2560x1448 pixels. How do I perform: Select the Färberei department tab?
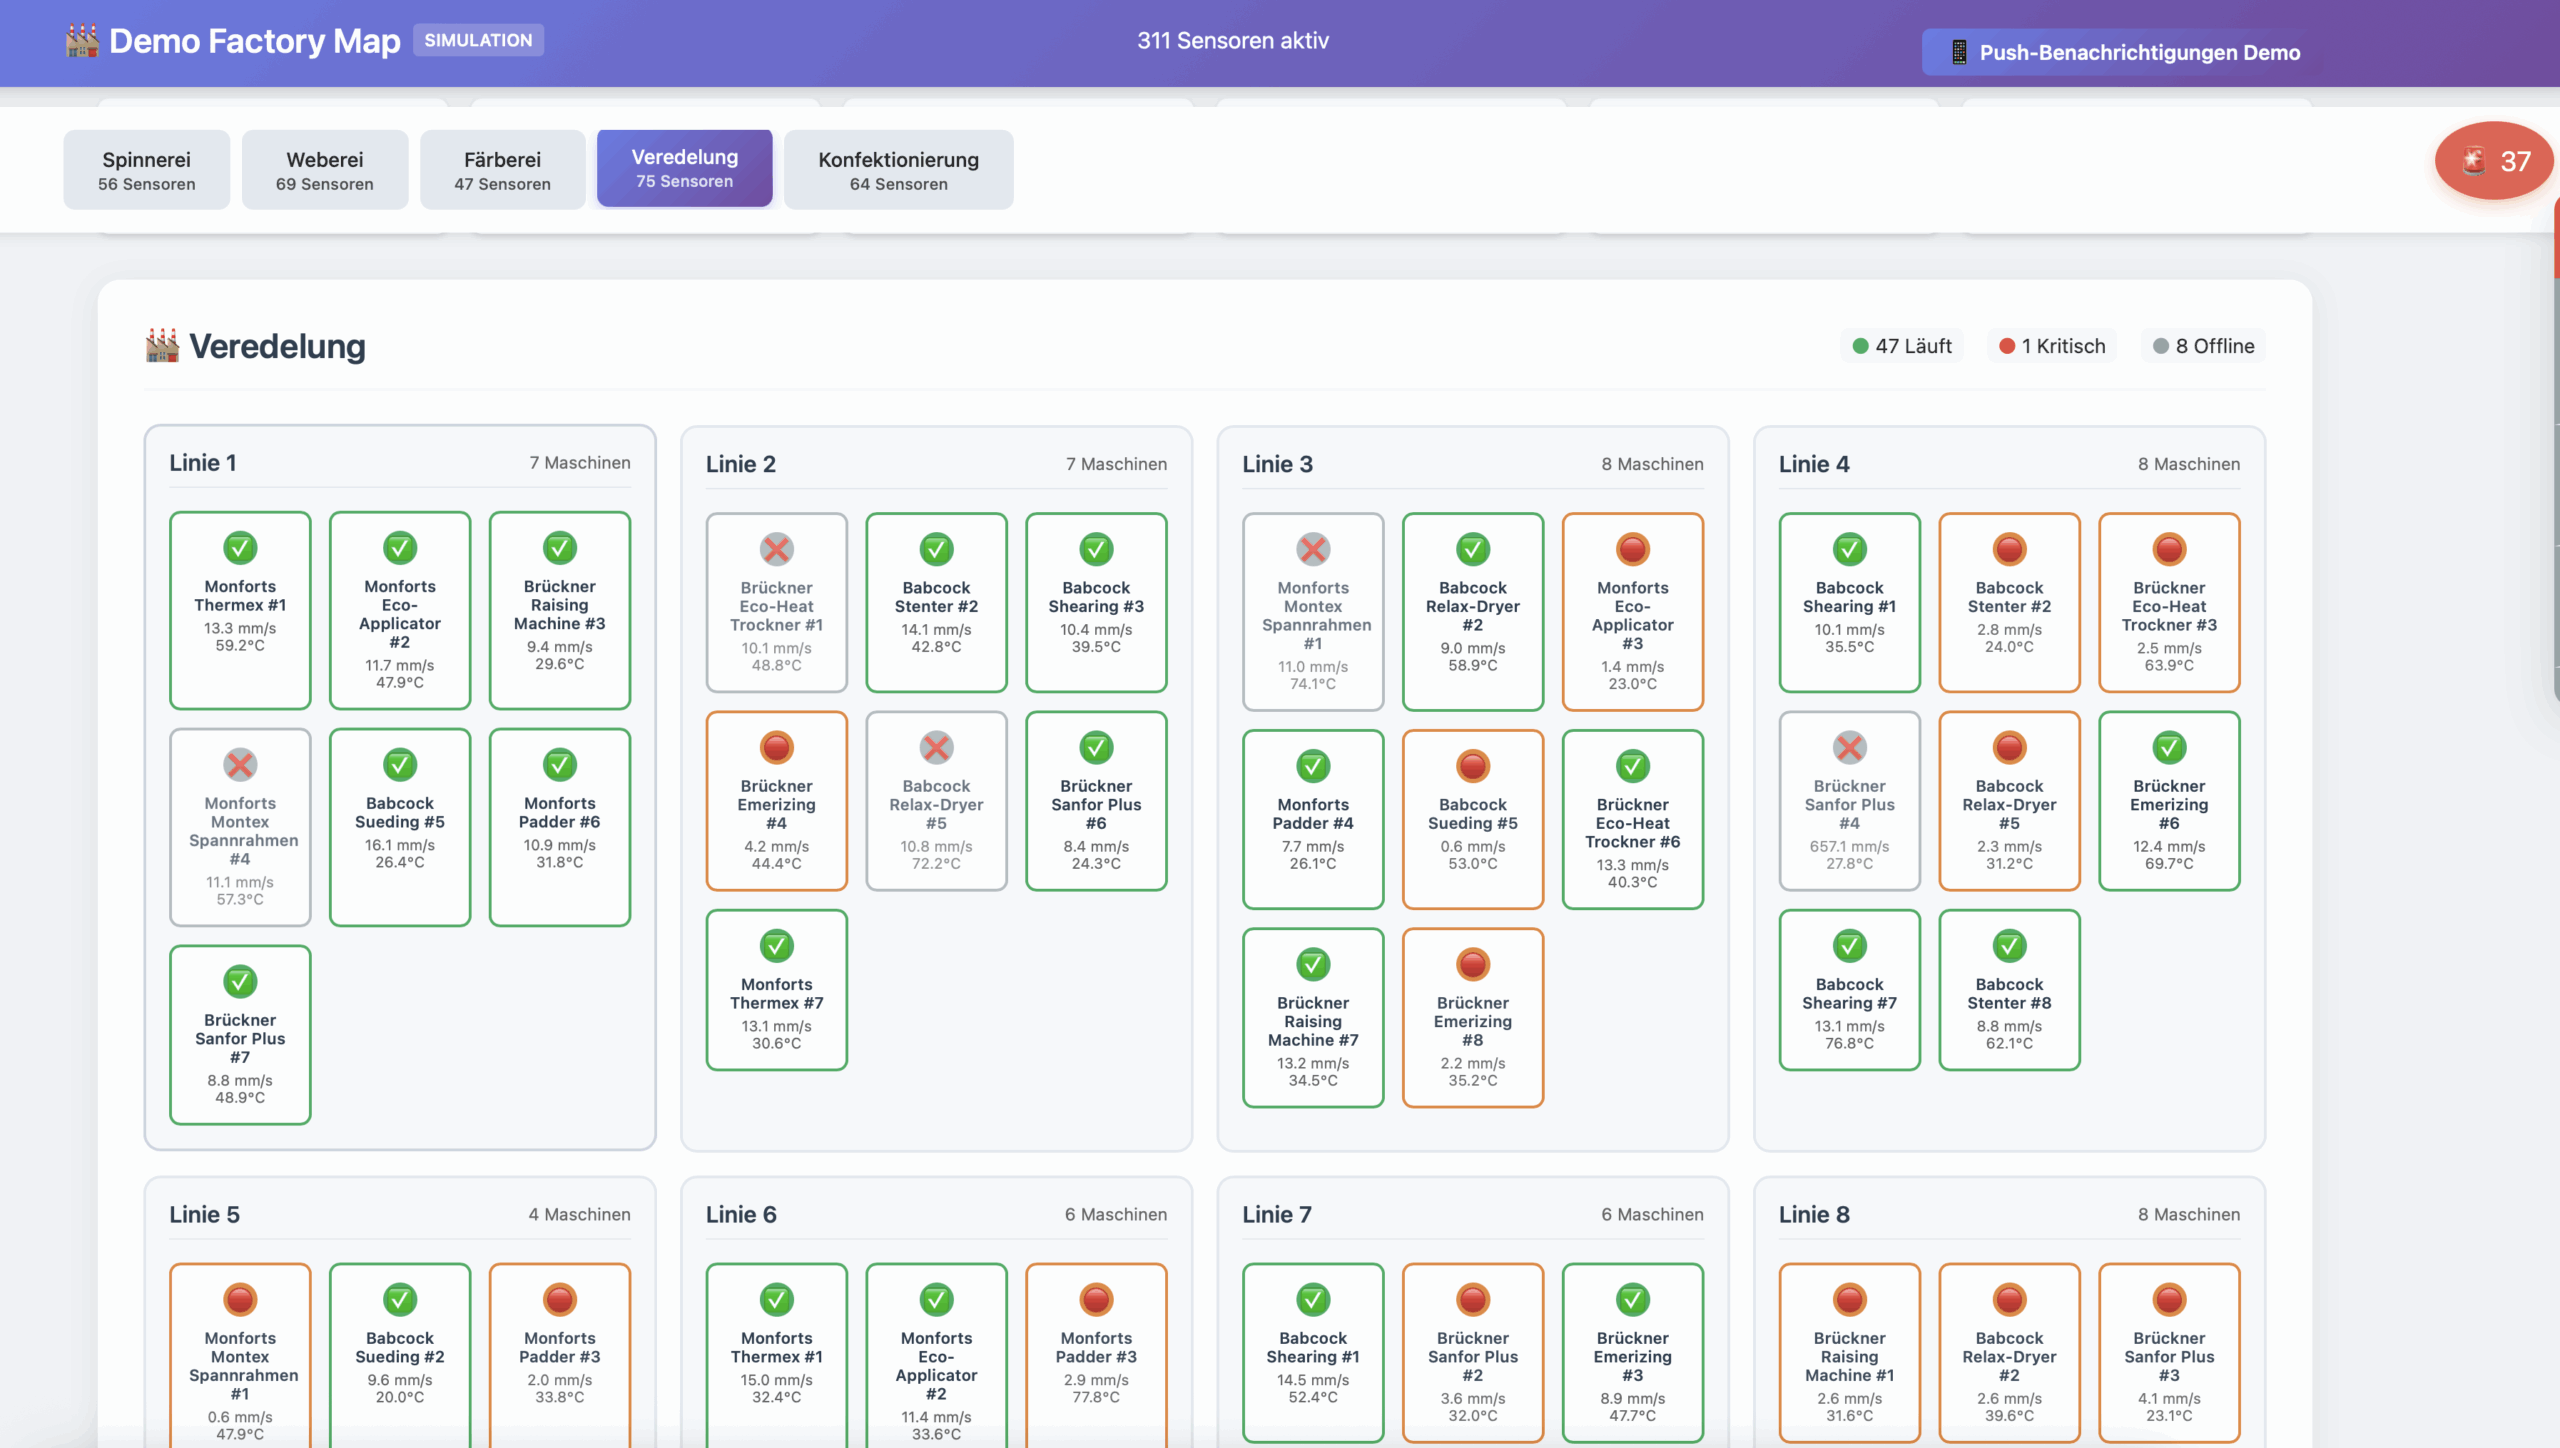pyautogui.click(x=503, y=170)
